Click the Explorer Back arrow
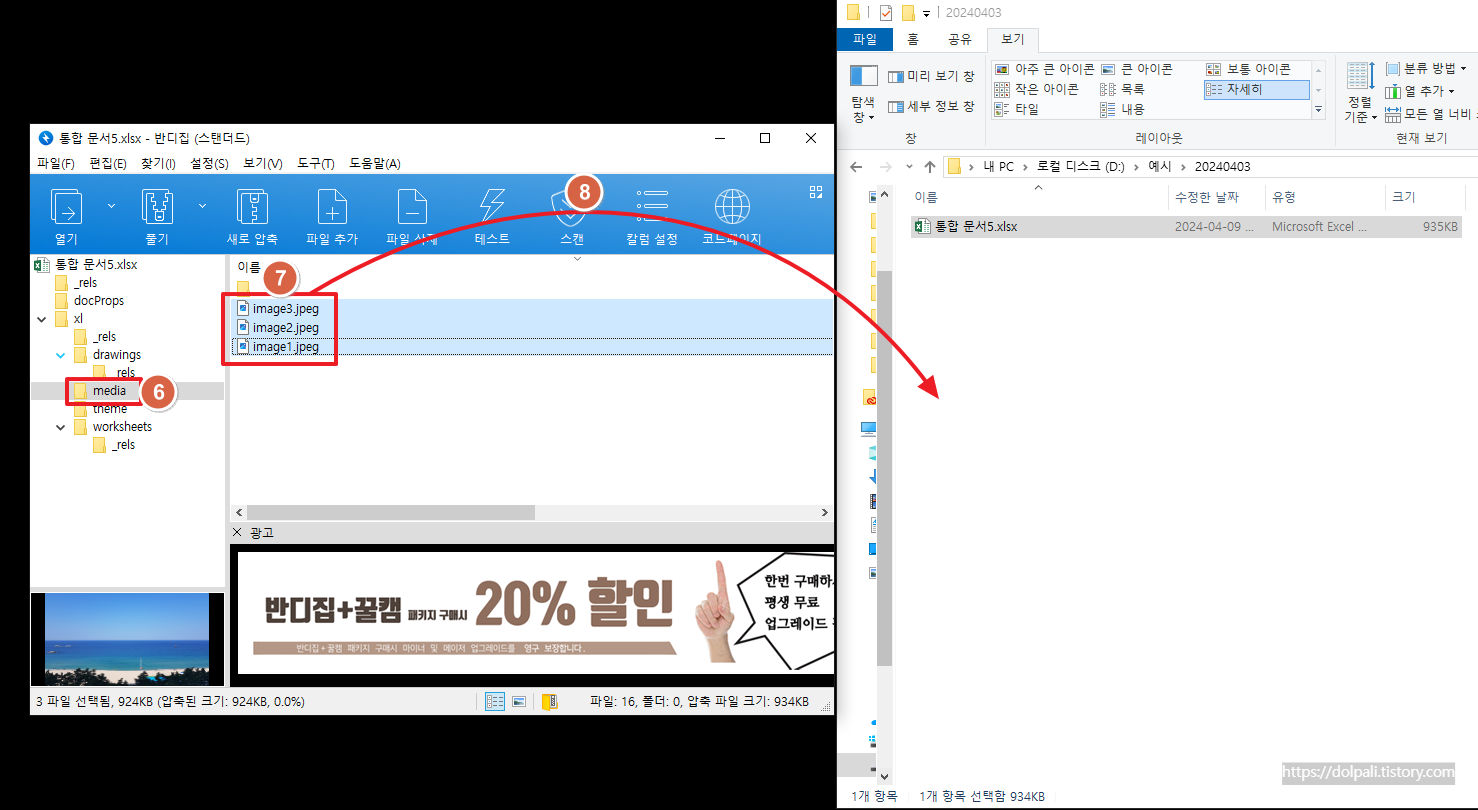The width and height of the screenshot is (1478, 810). 856,166
